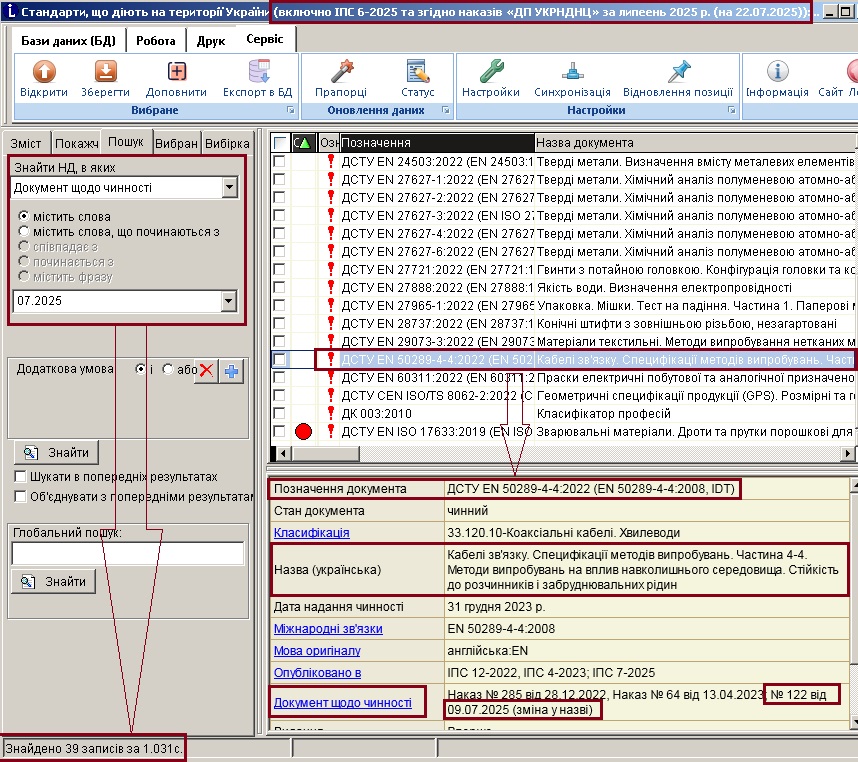
Task: Open selected items with Відкрити icon
Action: click(44, 72)
